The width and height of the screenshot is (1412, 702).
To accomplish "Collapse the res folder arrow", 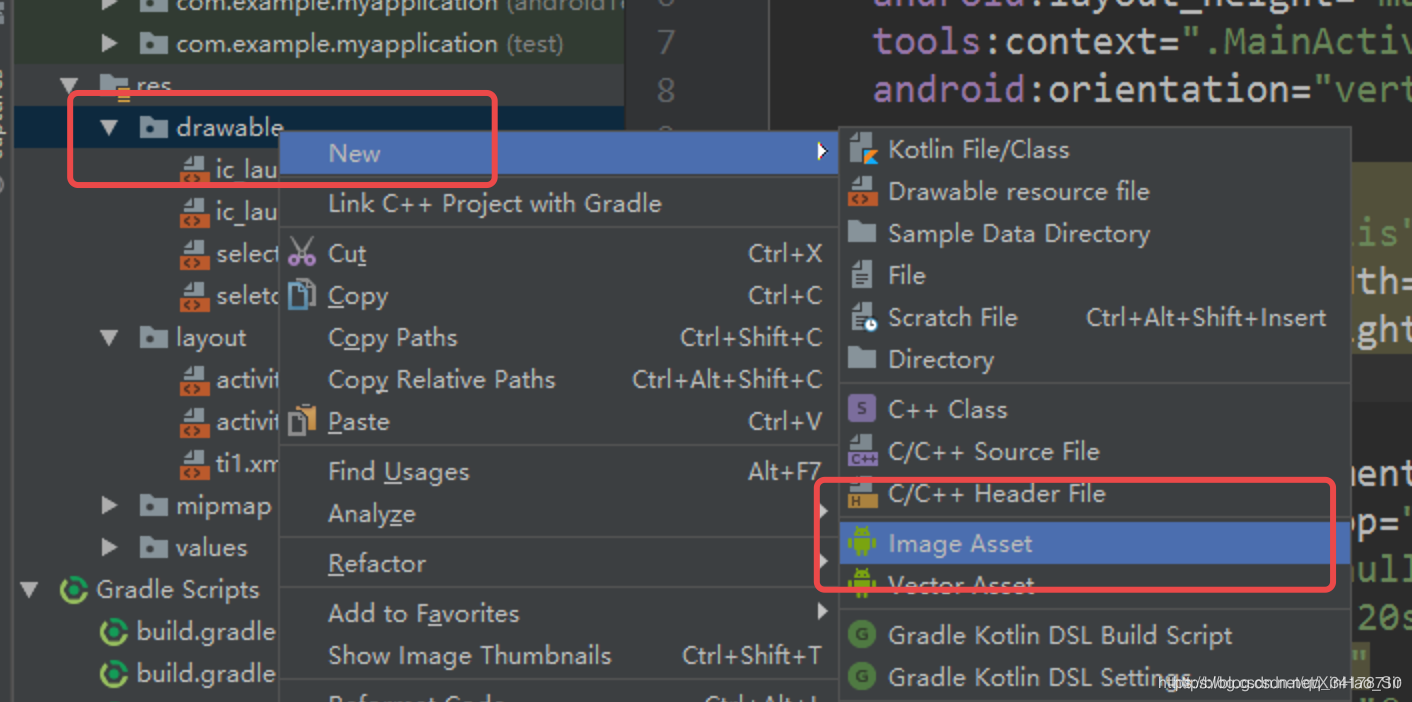I will [69, 85].
